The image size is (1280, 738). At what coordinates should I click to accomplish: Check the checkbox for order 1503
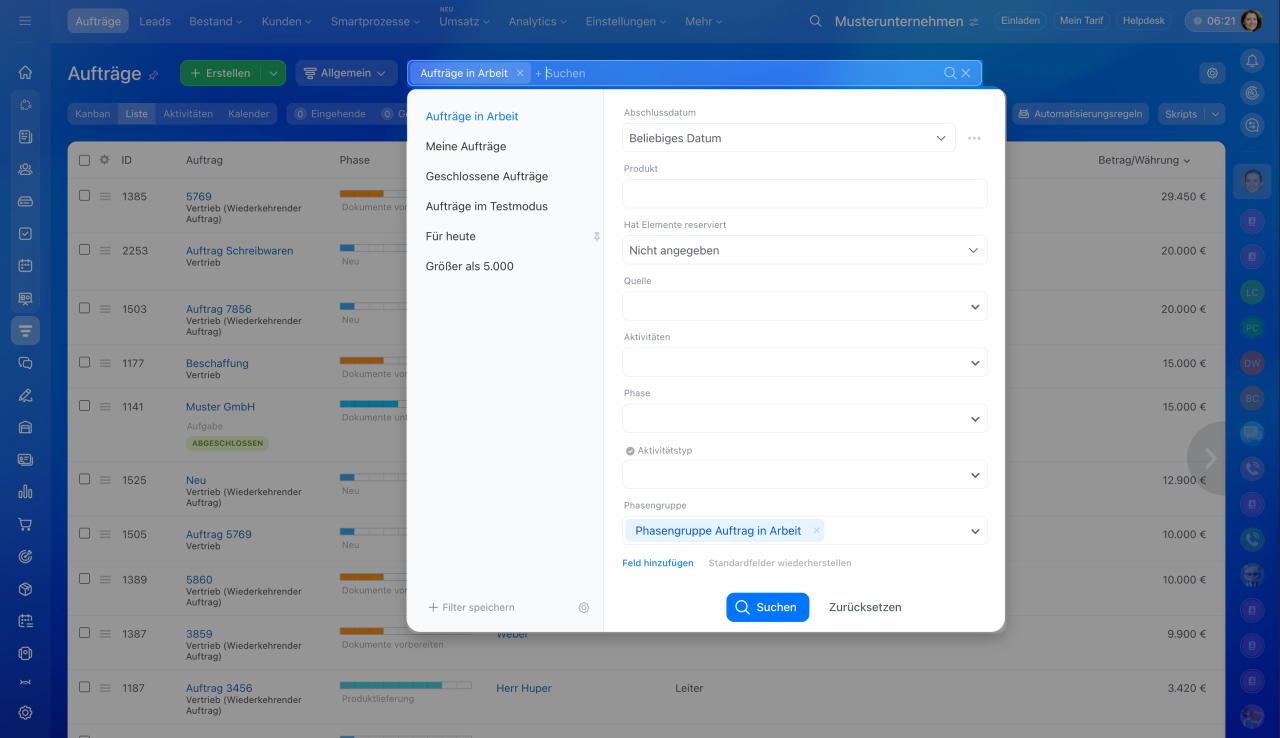[x=84, y=309]
